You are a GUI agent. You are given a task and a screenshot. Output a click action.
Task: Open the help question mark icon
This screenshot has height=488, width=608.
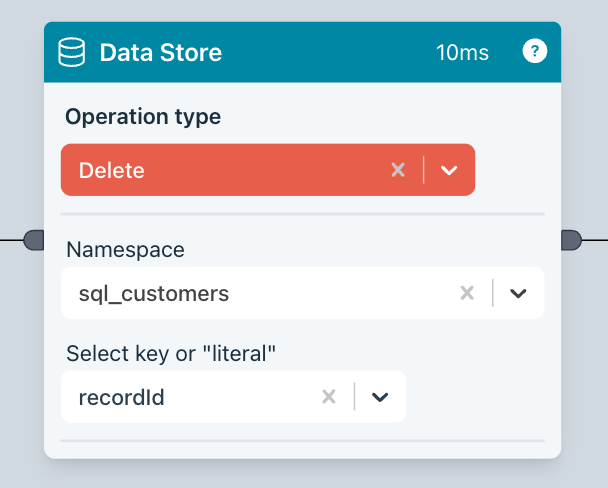tap(535, 52)
